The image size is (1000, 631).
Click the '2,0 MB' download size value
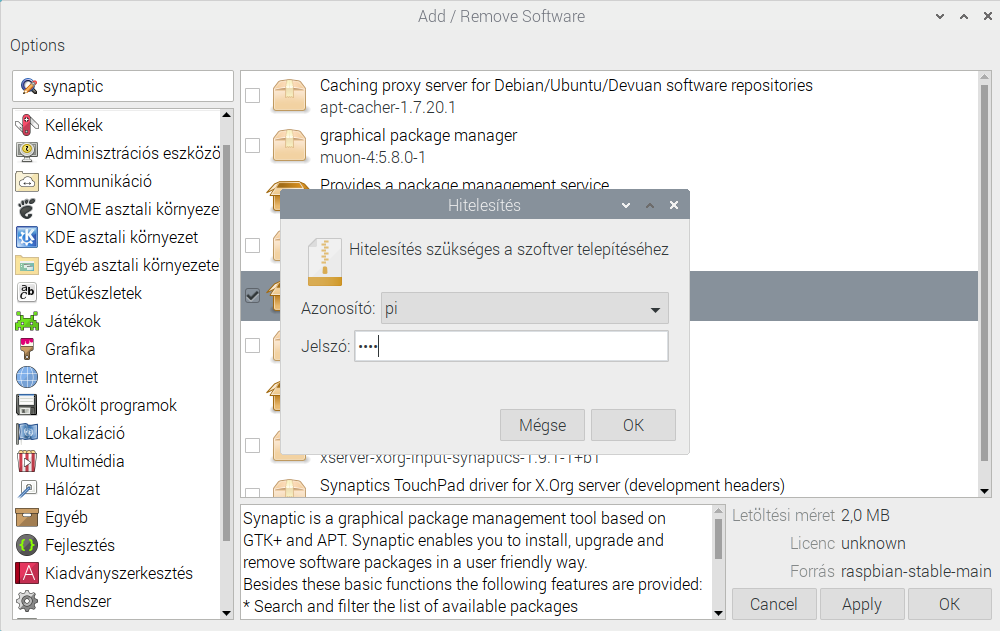tap(865, 516)
